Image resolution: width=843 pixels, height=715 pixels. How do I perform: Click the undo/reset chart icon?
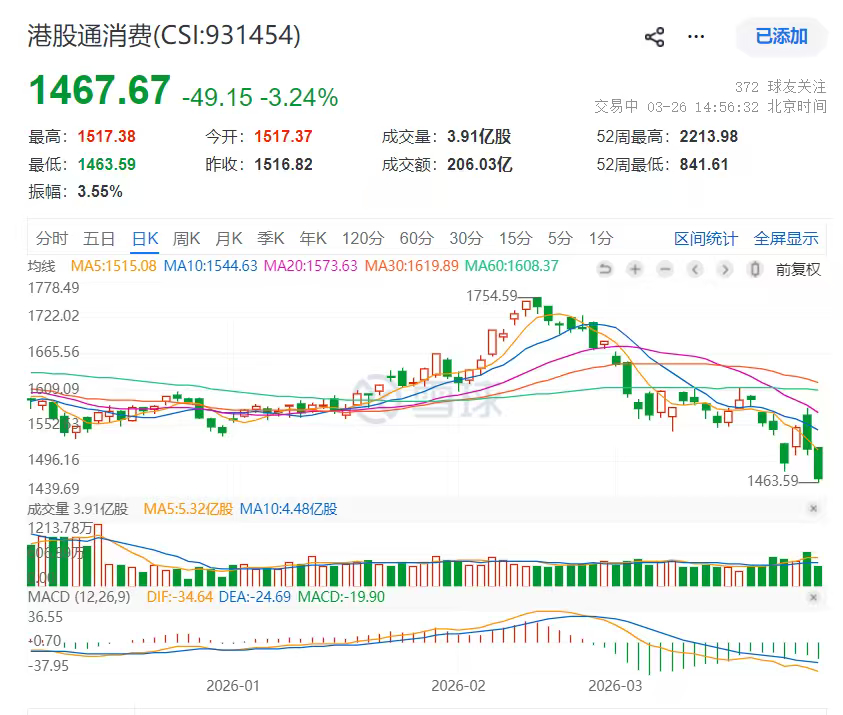(604, 269)
